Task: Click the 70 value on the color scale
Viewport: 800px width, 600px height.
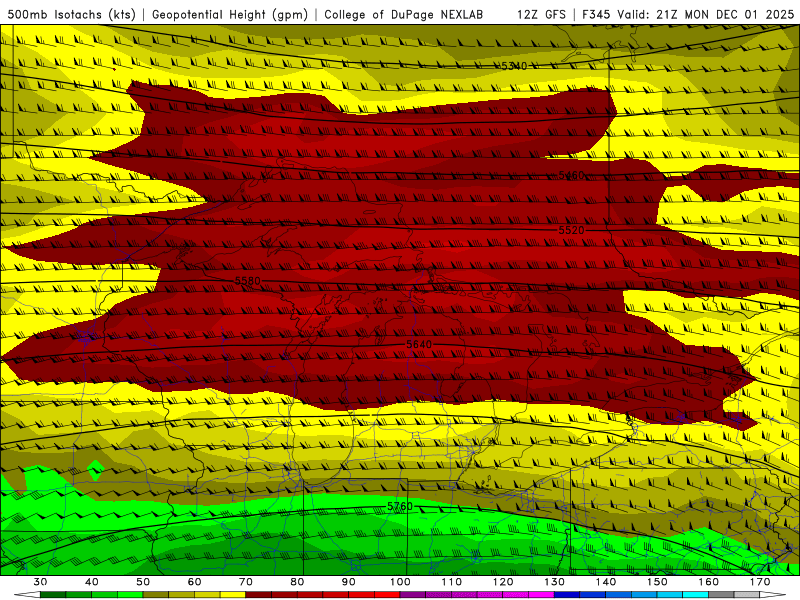Action: click(246, 582)
